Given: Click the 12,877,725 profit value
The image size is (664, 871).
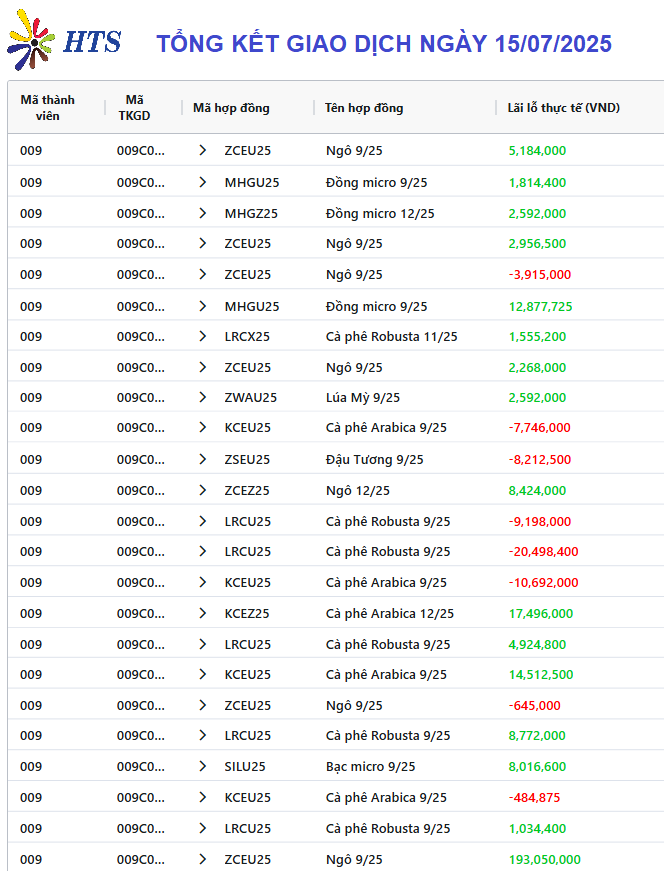Looking at the screenshot, I should click(x=541, y=307).
